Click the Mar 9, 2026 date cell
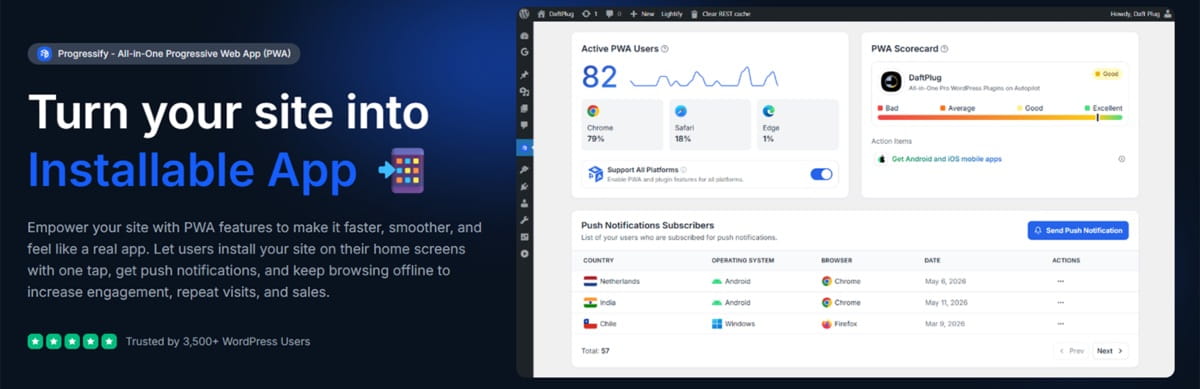Viewport: 1200px width, 389px height. click(x=944, y=324)
